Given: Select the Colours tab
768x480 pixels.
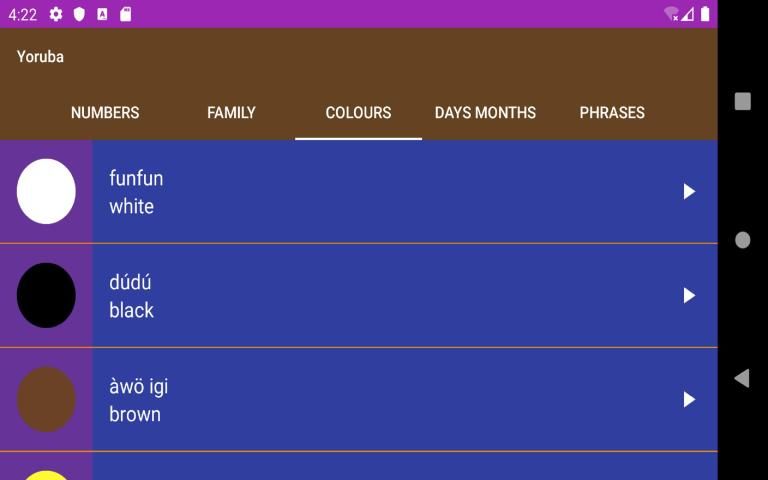Looking at the screenshot, I should point(358,113).
